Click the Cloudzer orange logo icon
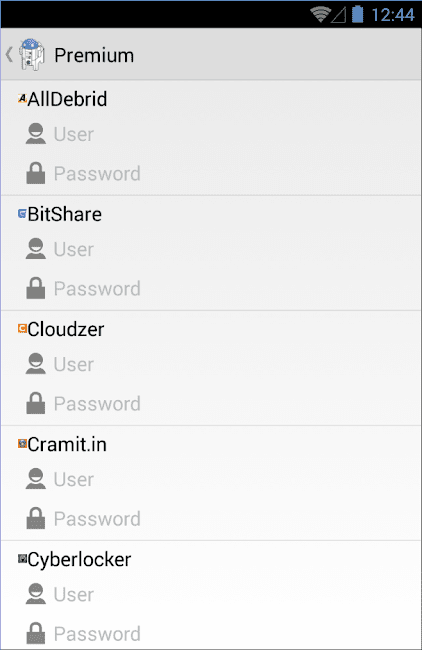The image size is (422, 650). click(x=22, y=329)
